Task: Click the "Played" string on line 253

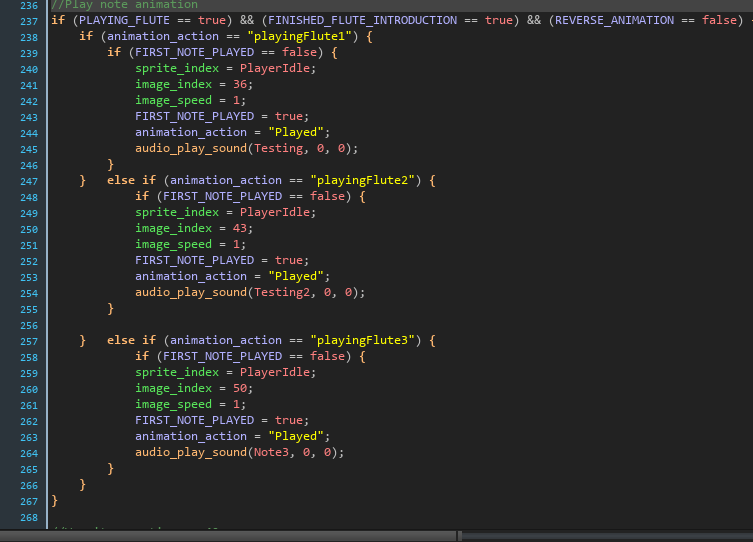Action: coord(296,277)
